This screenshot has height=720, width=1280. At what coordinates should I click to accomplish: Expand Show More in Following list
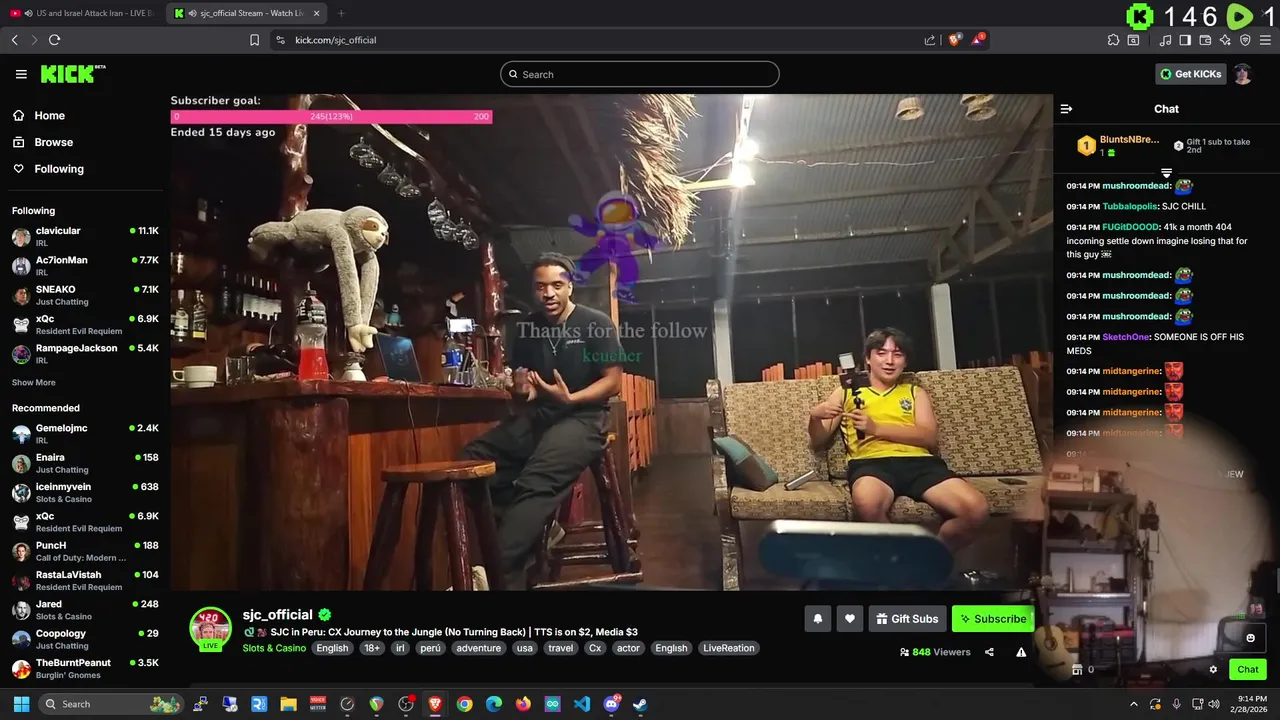tap(34, 383)
